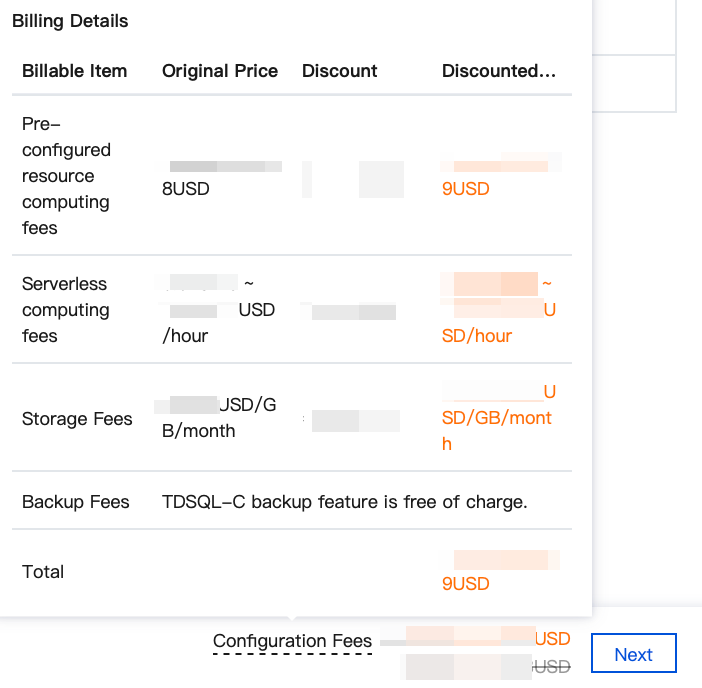Click the Backup Fees row label

point(76,502)
